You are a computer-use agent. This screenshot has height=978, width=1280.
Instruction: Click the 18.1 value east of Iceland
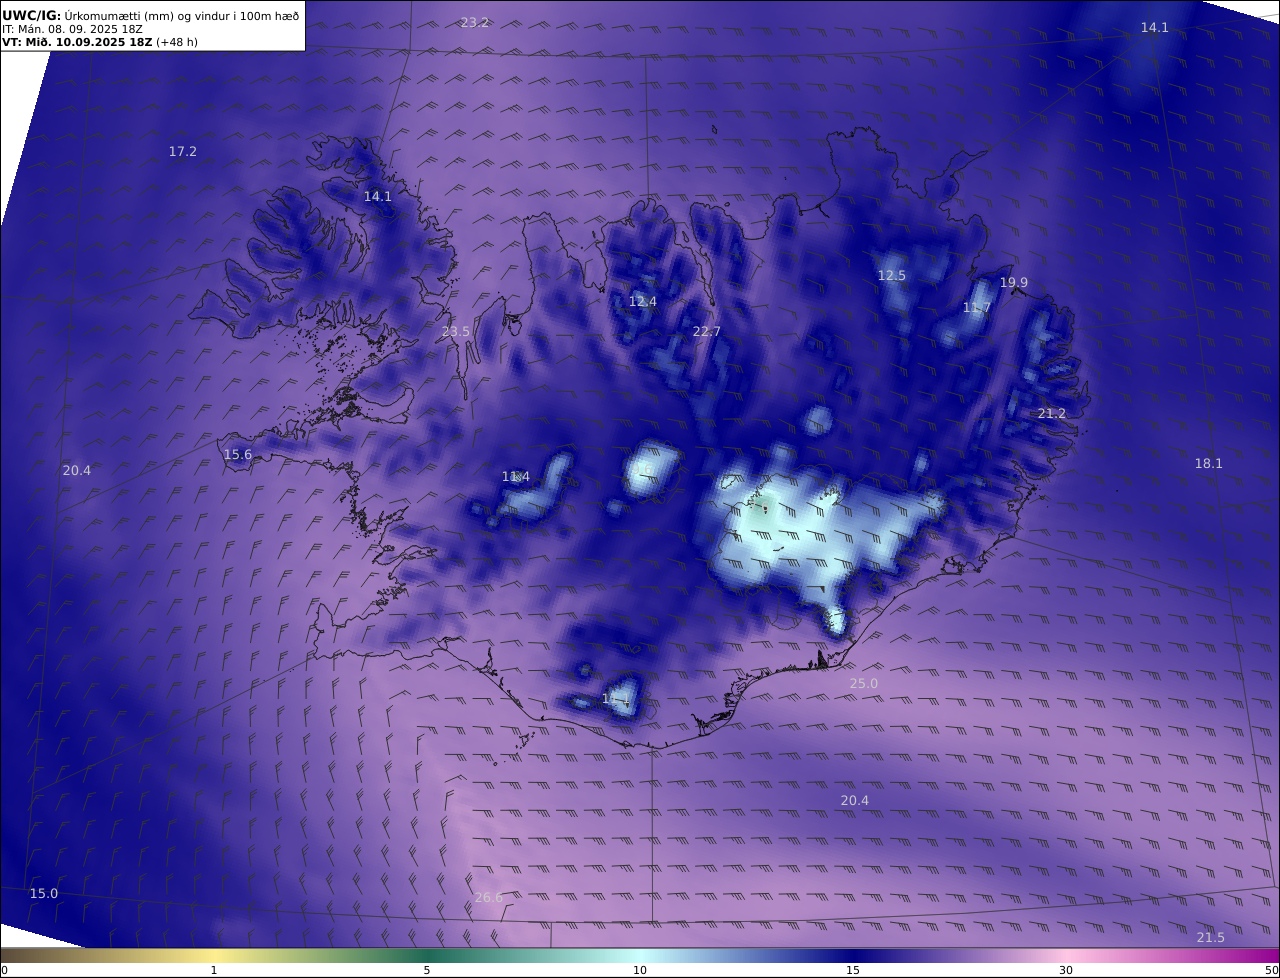tap(1209, 463)
